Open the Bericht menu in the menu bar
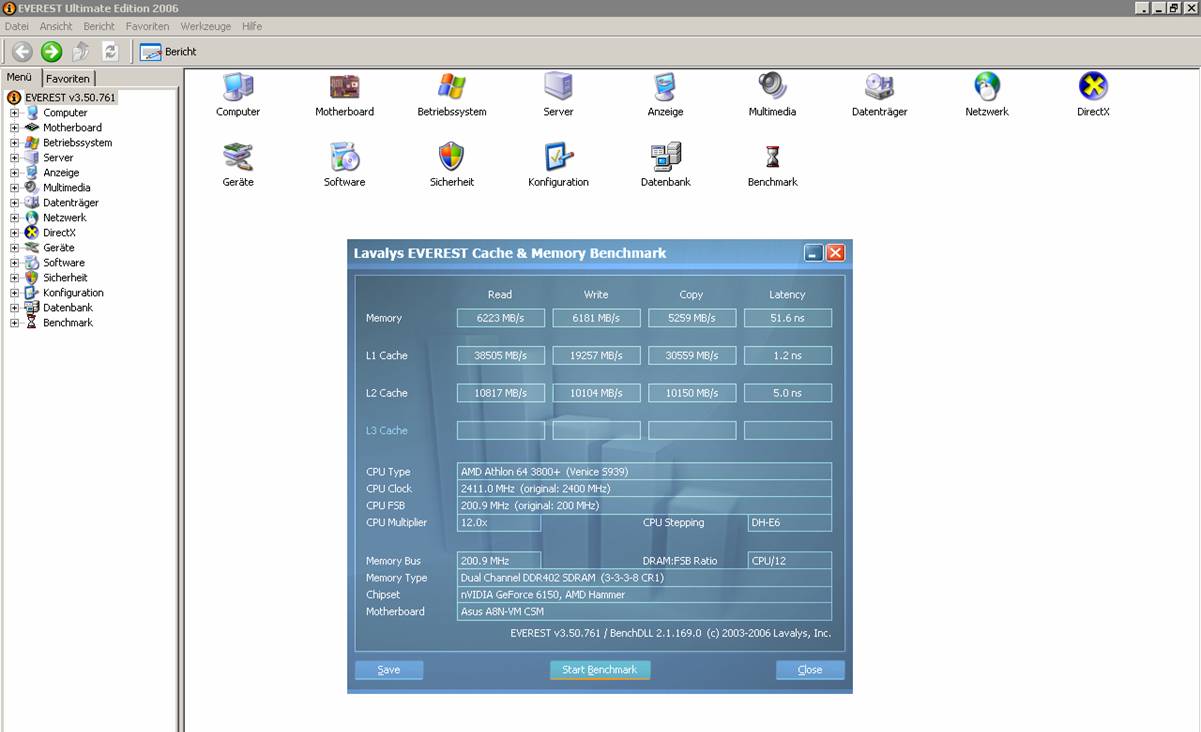Viewport: 1201px width, 732px height. point(99,26)
